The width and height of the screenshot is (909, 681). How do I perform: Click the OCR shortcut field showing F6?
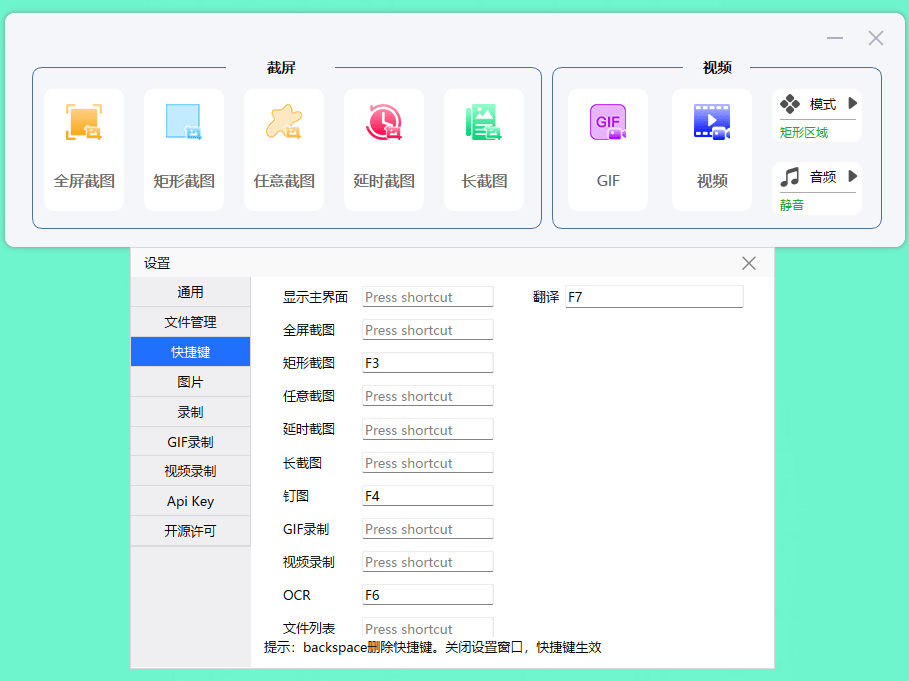coord(427,594)
